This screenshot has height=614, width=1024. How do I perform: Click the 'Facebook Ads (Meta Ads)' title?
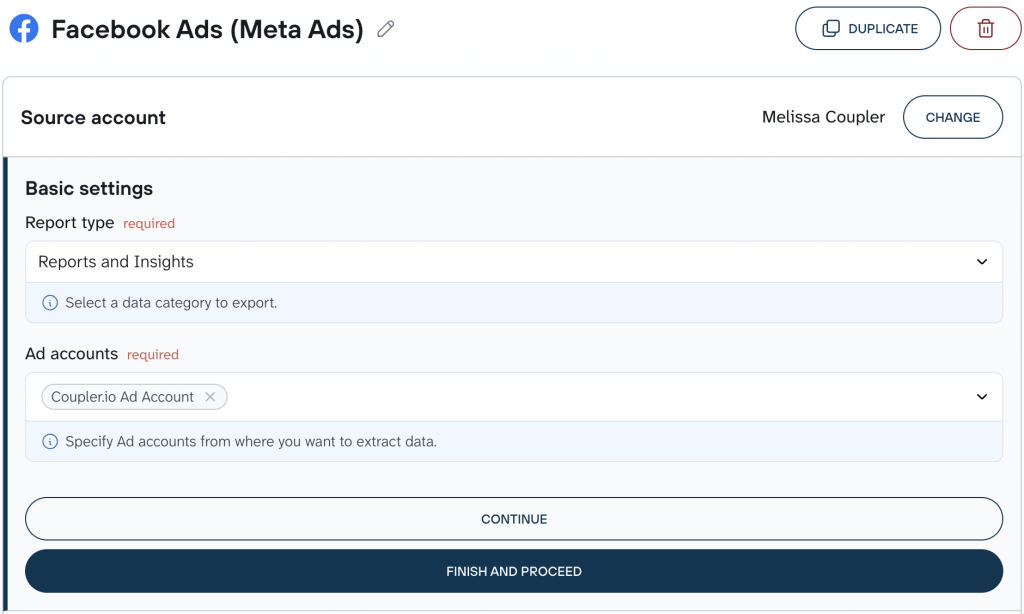(208, 29)
